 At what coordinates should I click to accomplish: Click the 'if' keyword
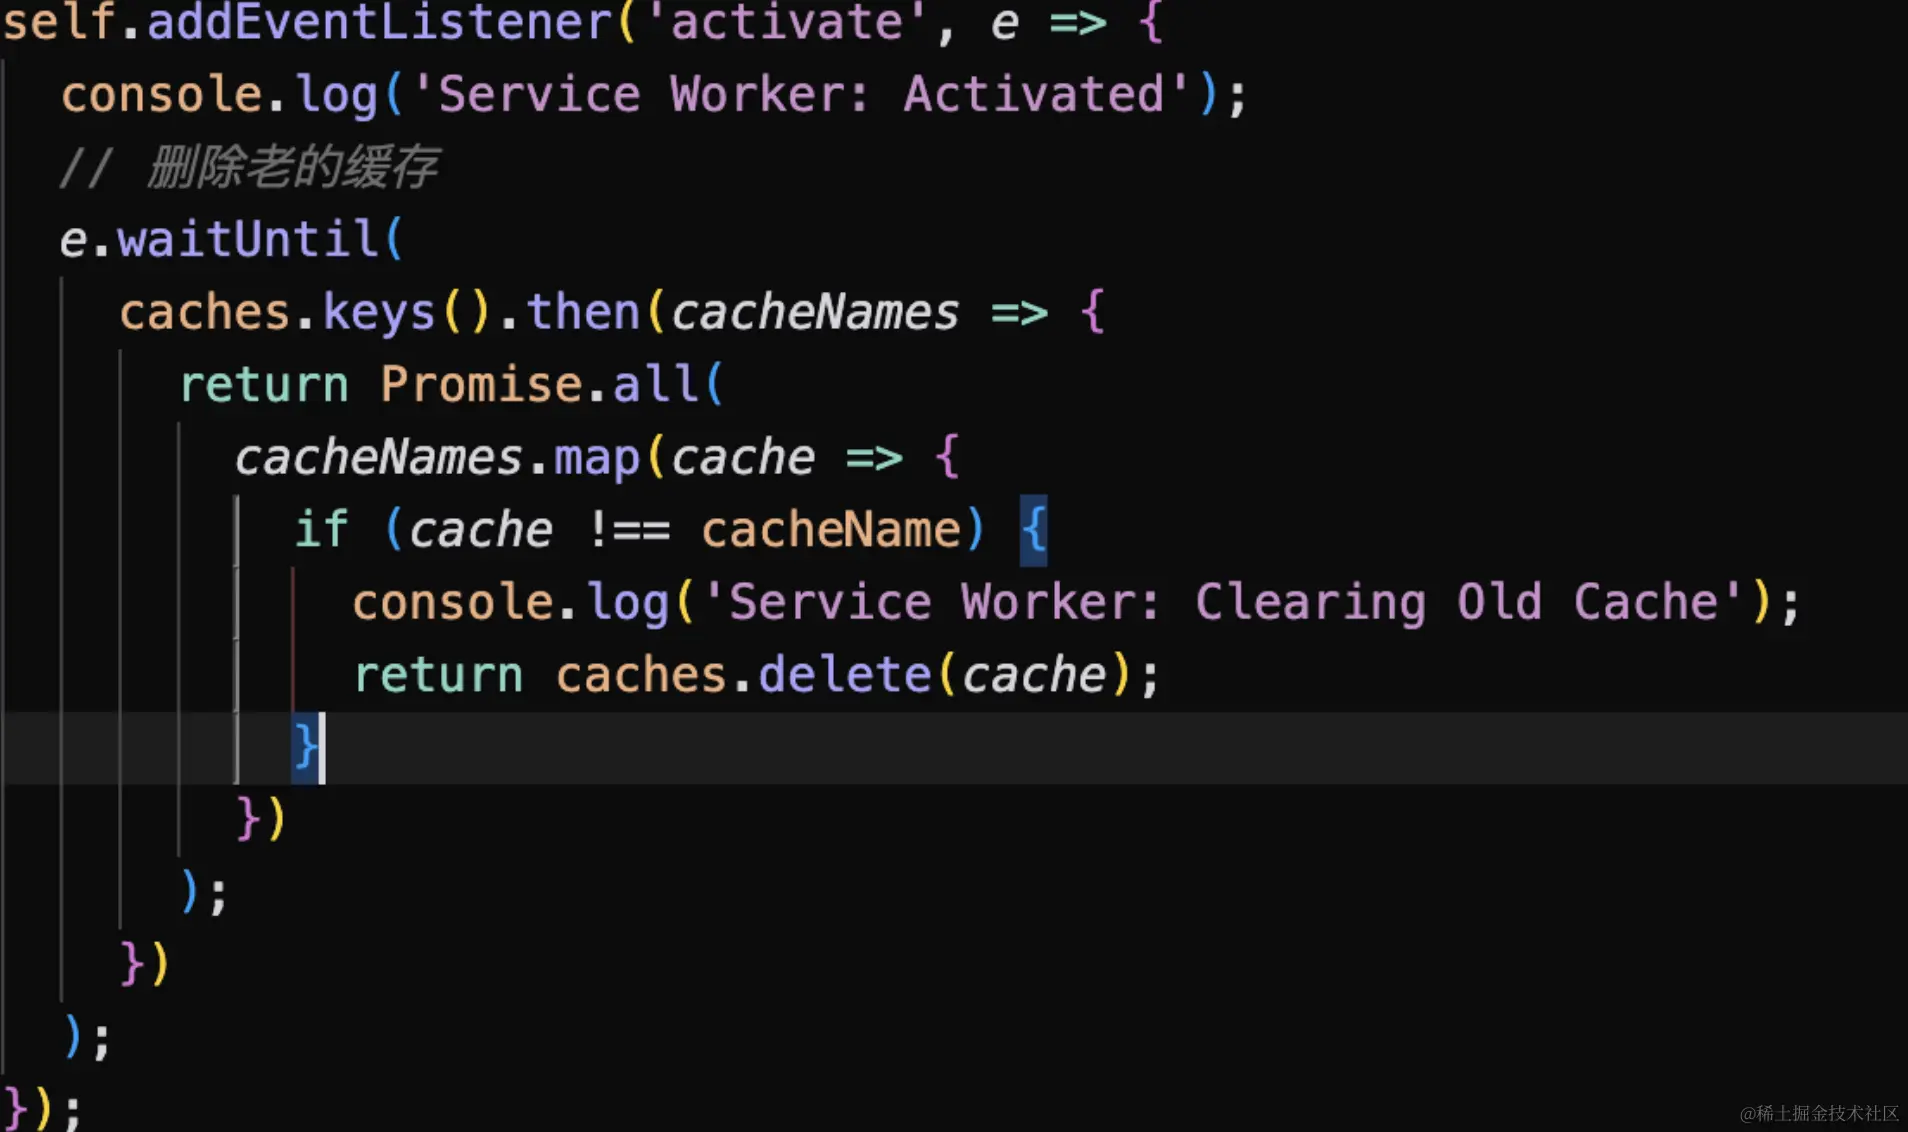click(322, 529)
